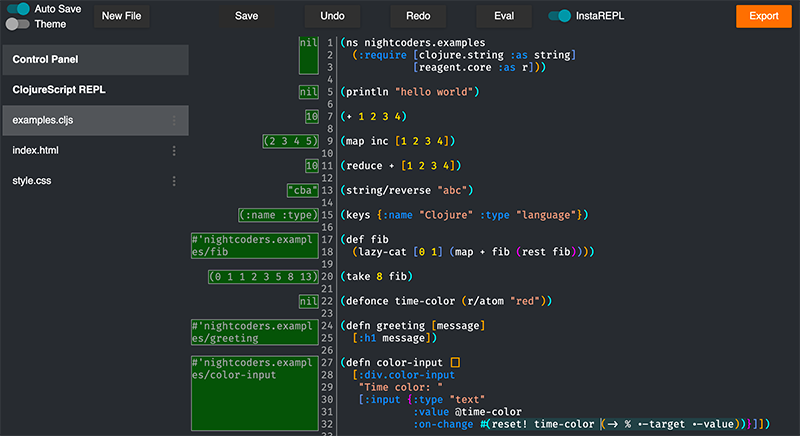Click line number 27 in the gutter
Image resolution: width=800 pixels, height=436 pixels.
[x=327, y=363]
